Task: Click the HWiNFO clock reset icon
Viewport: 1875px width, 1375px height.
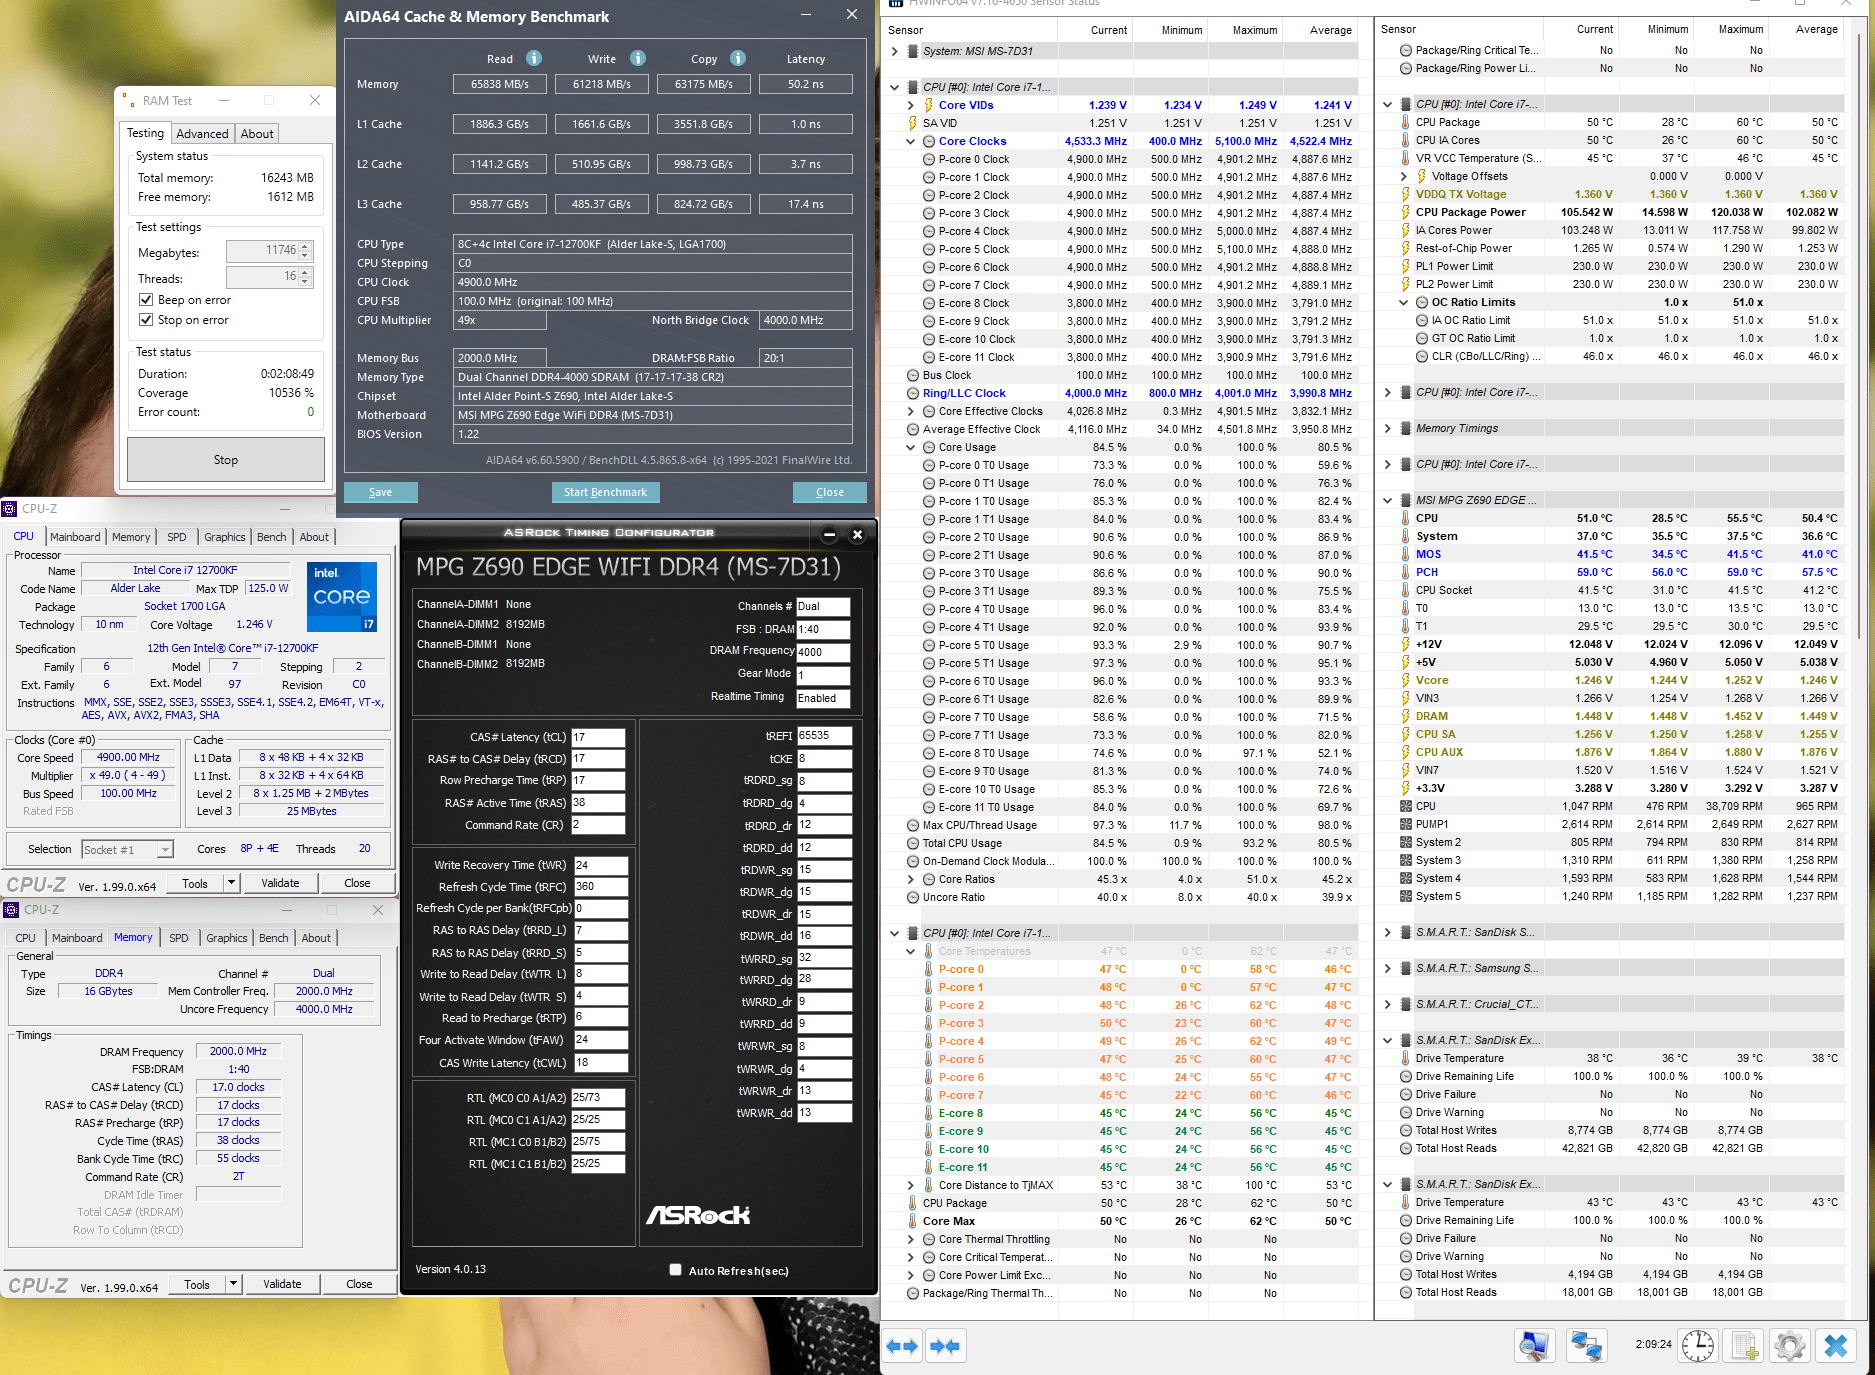Action: [1698, 1345]
